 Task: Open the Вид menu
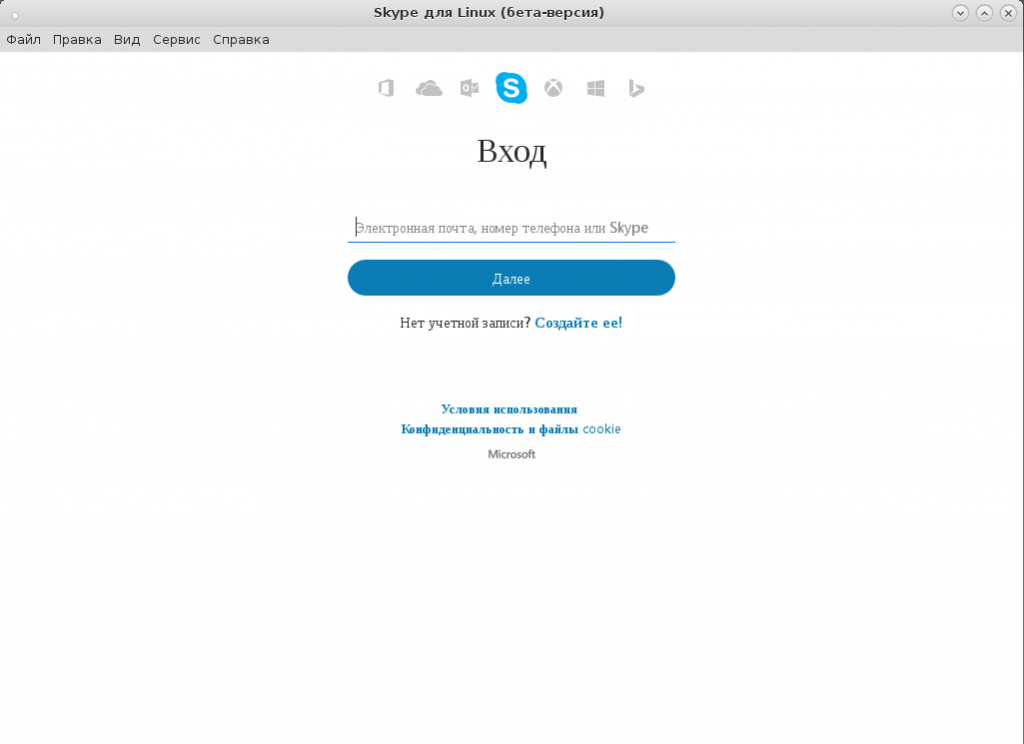tap(127, 40)
